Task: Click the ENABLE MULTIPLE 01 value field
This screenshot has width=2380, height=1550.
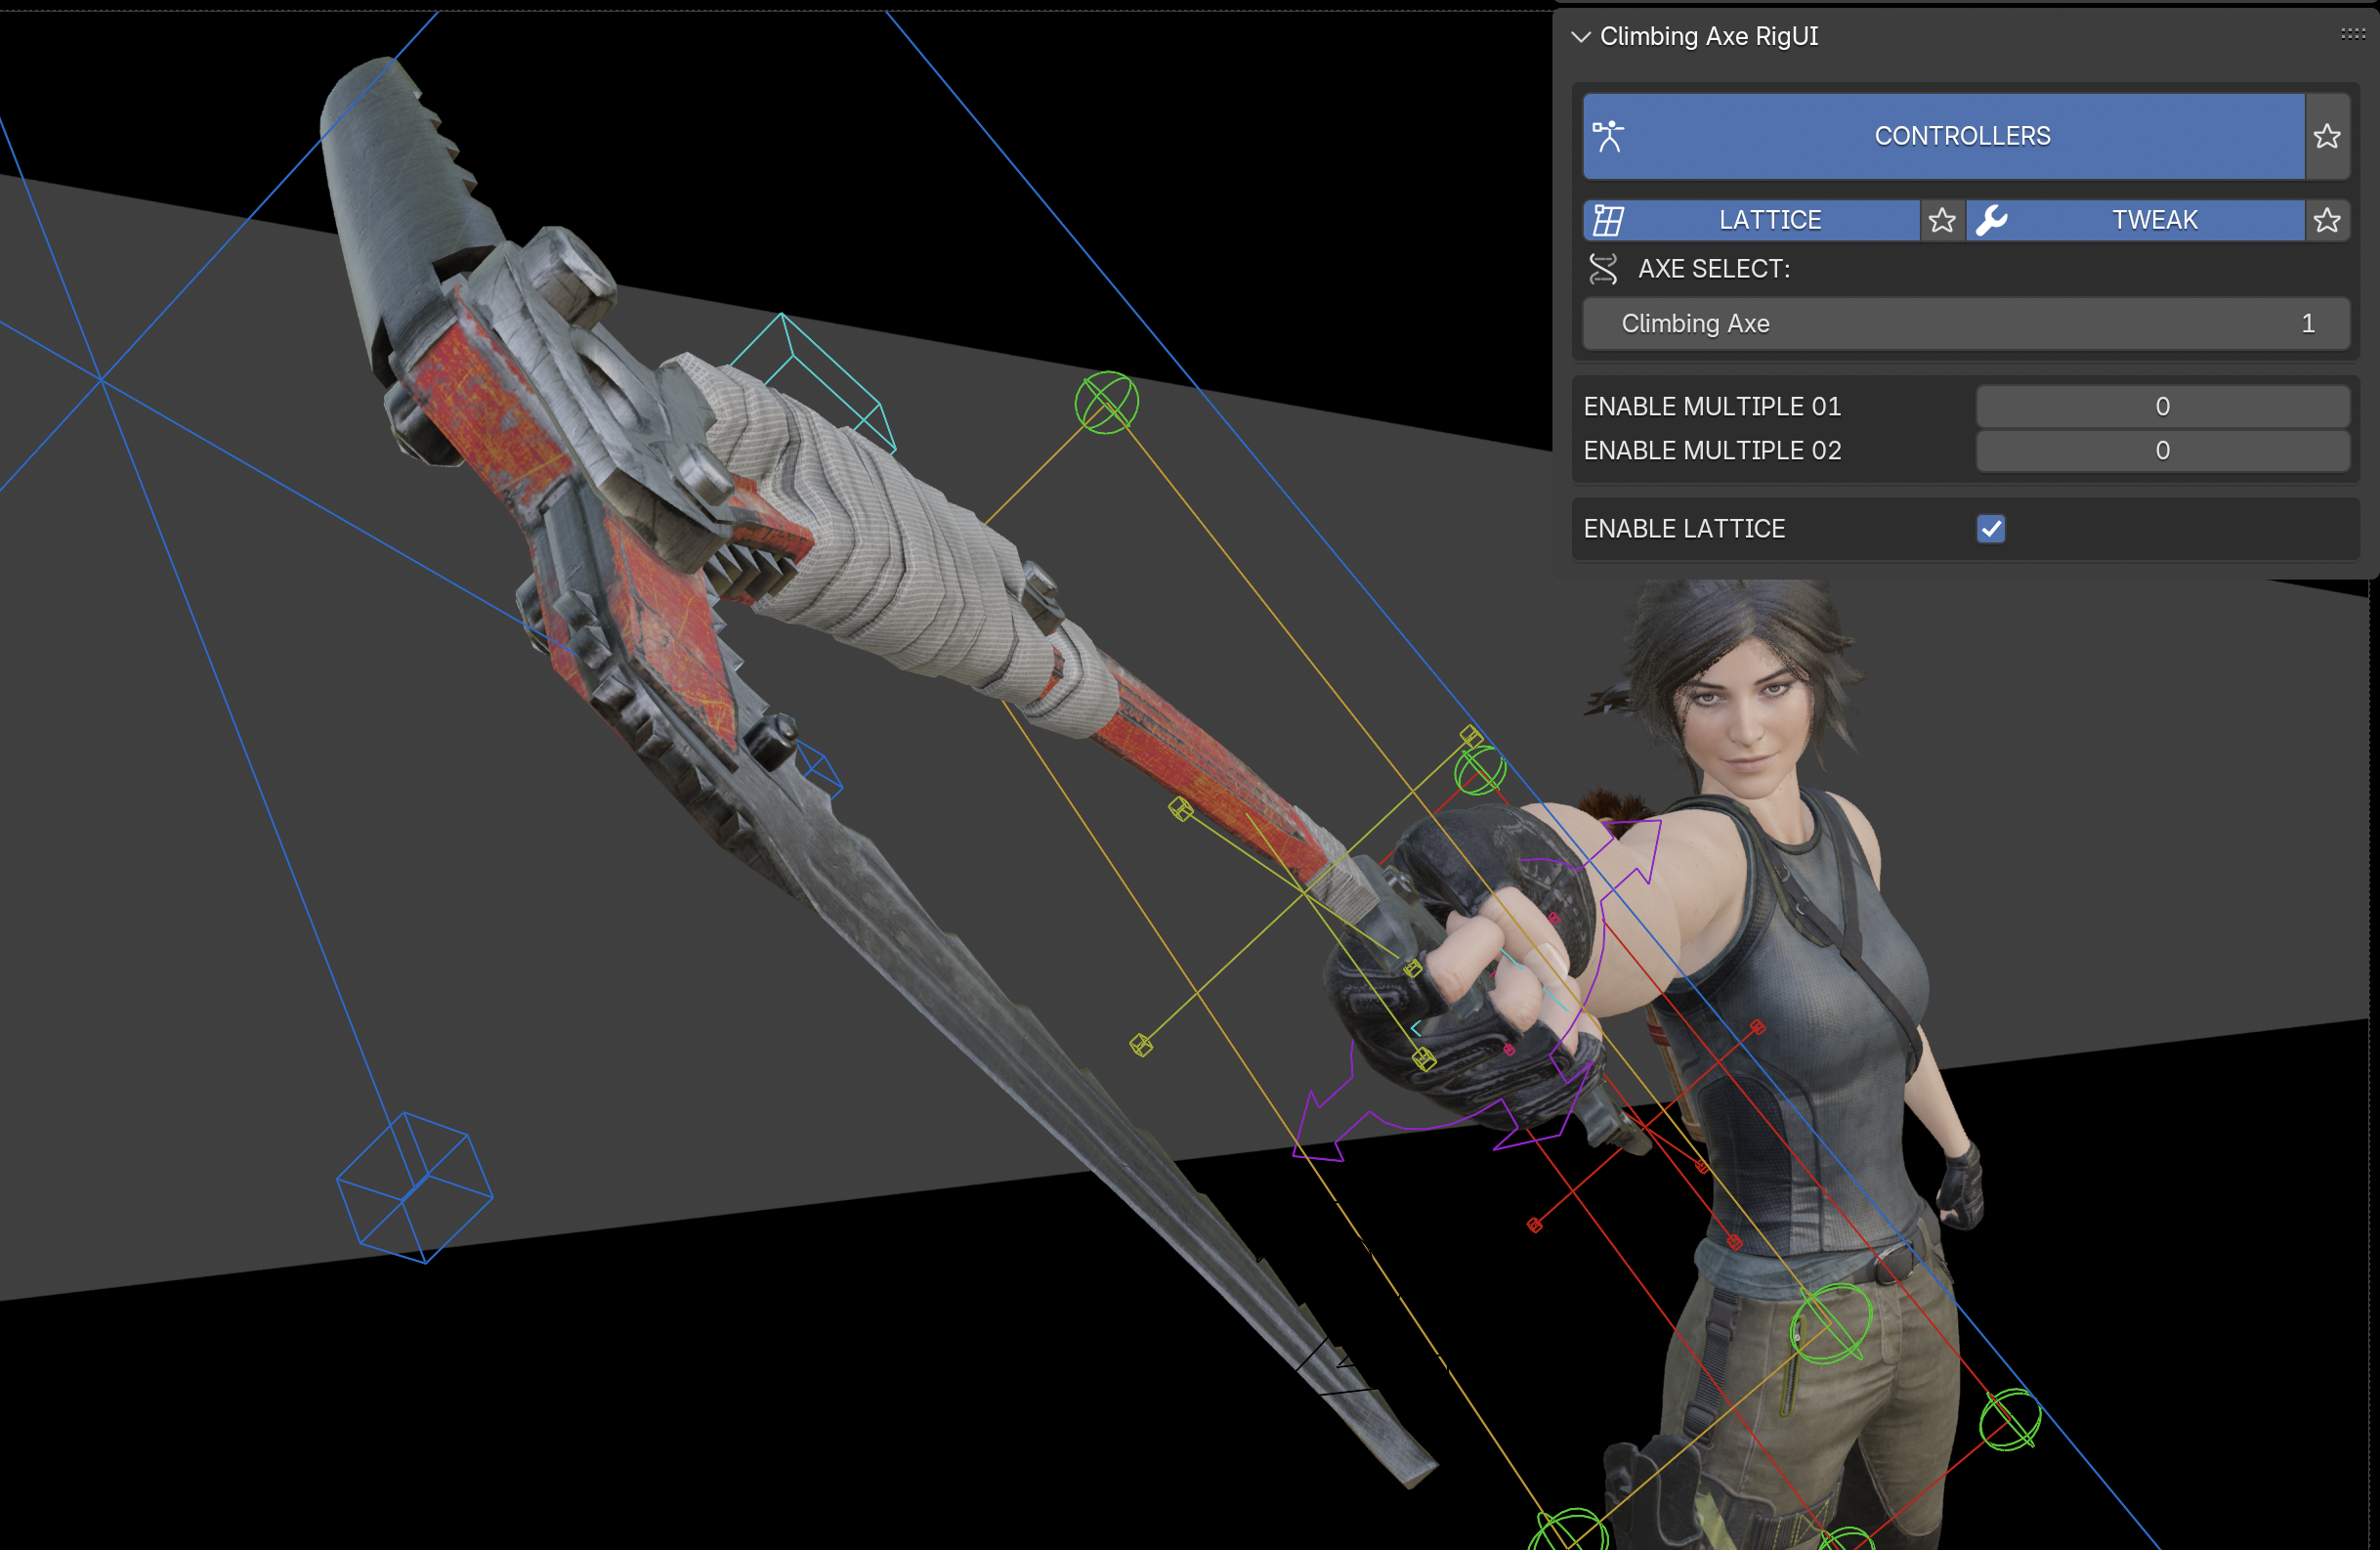Action: coord(2161,407)
